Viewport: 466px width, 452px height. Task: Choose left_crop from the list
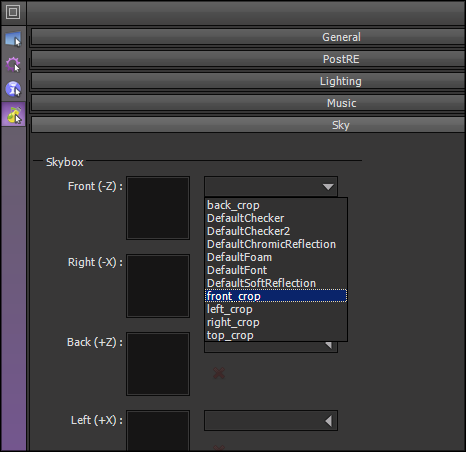point(276,309)
